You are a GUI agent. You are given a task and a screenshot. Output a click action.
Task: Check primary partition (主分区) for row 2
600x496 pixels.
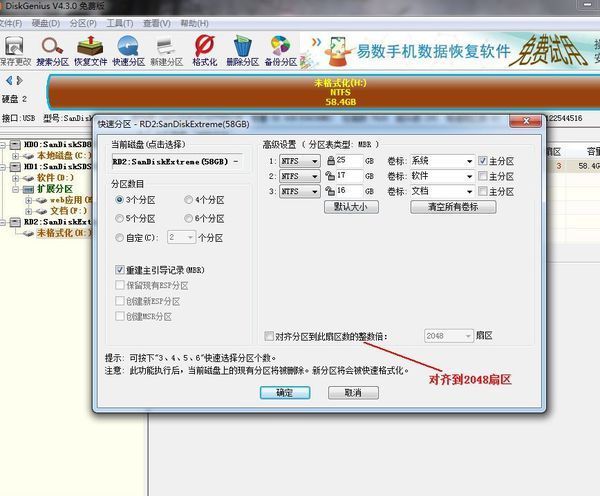[x=483, y=176]
